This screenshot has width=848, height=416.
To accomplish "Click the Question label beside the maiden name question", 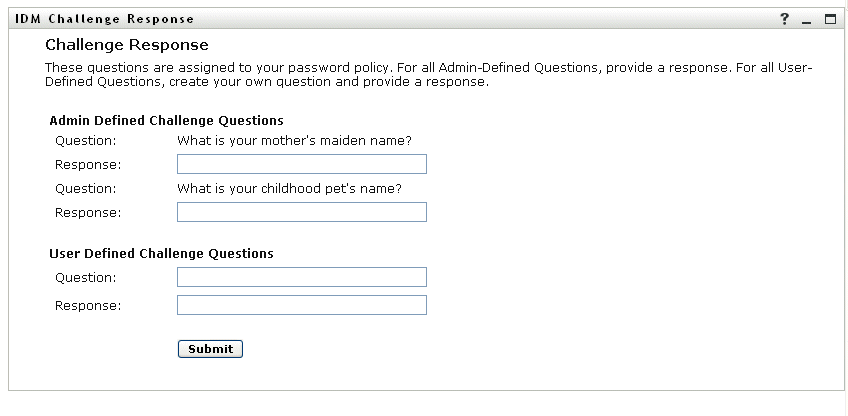I will (x=86, y=141).
